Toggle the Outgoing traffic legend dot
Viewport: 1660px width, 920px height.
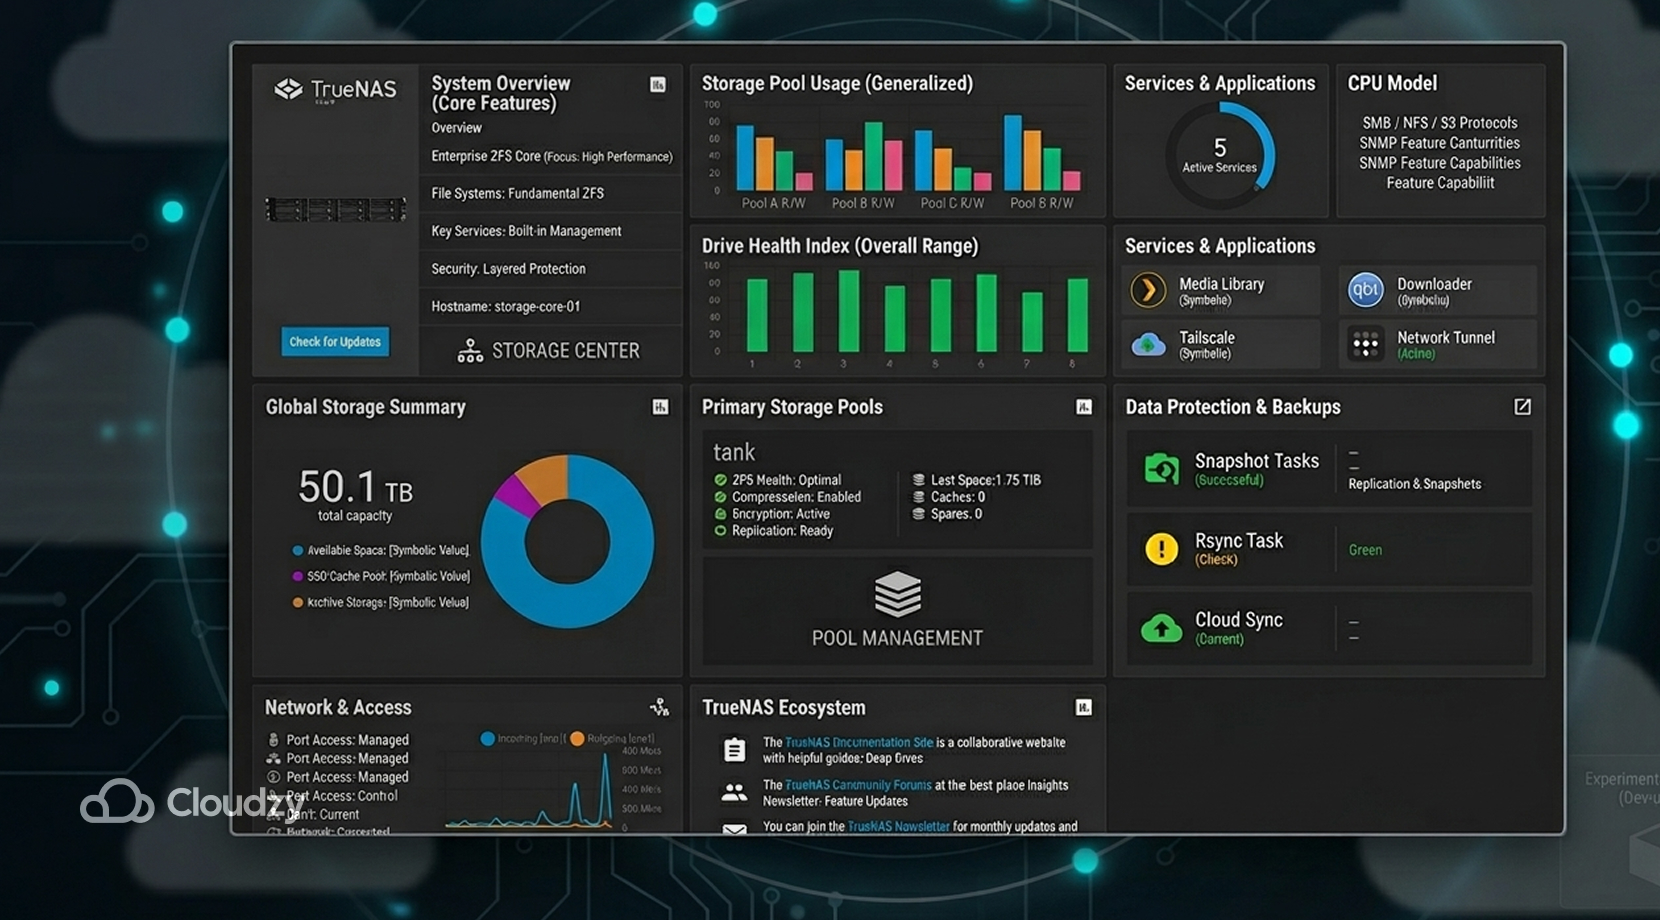point(575,737)
